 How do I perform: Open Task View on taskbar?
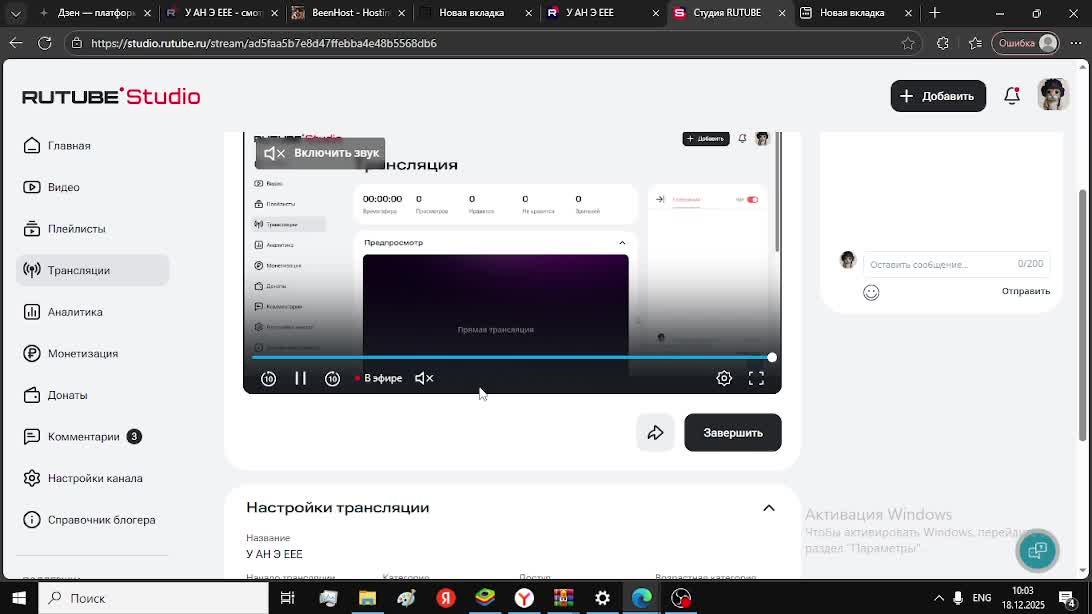point(287,598)
